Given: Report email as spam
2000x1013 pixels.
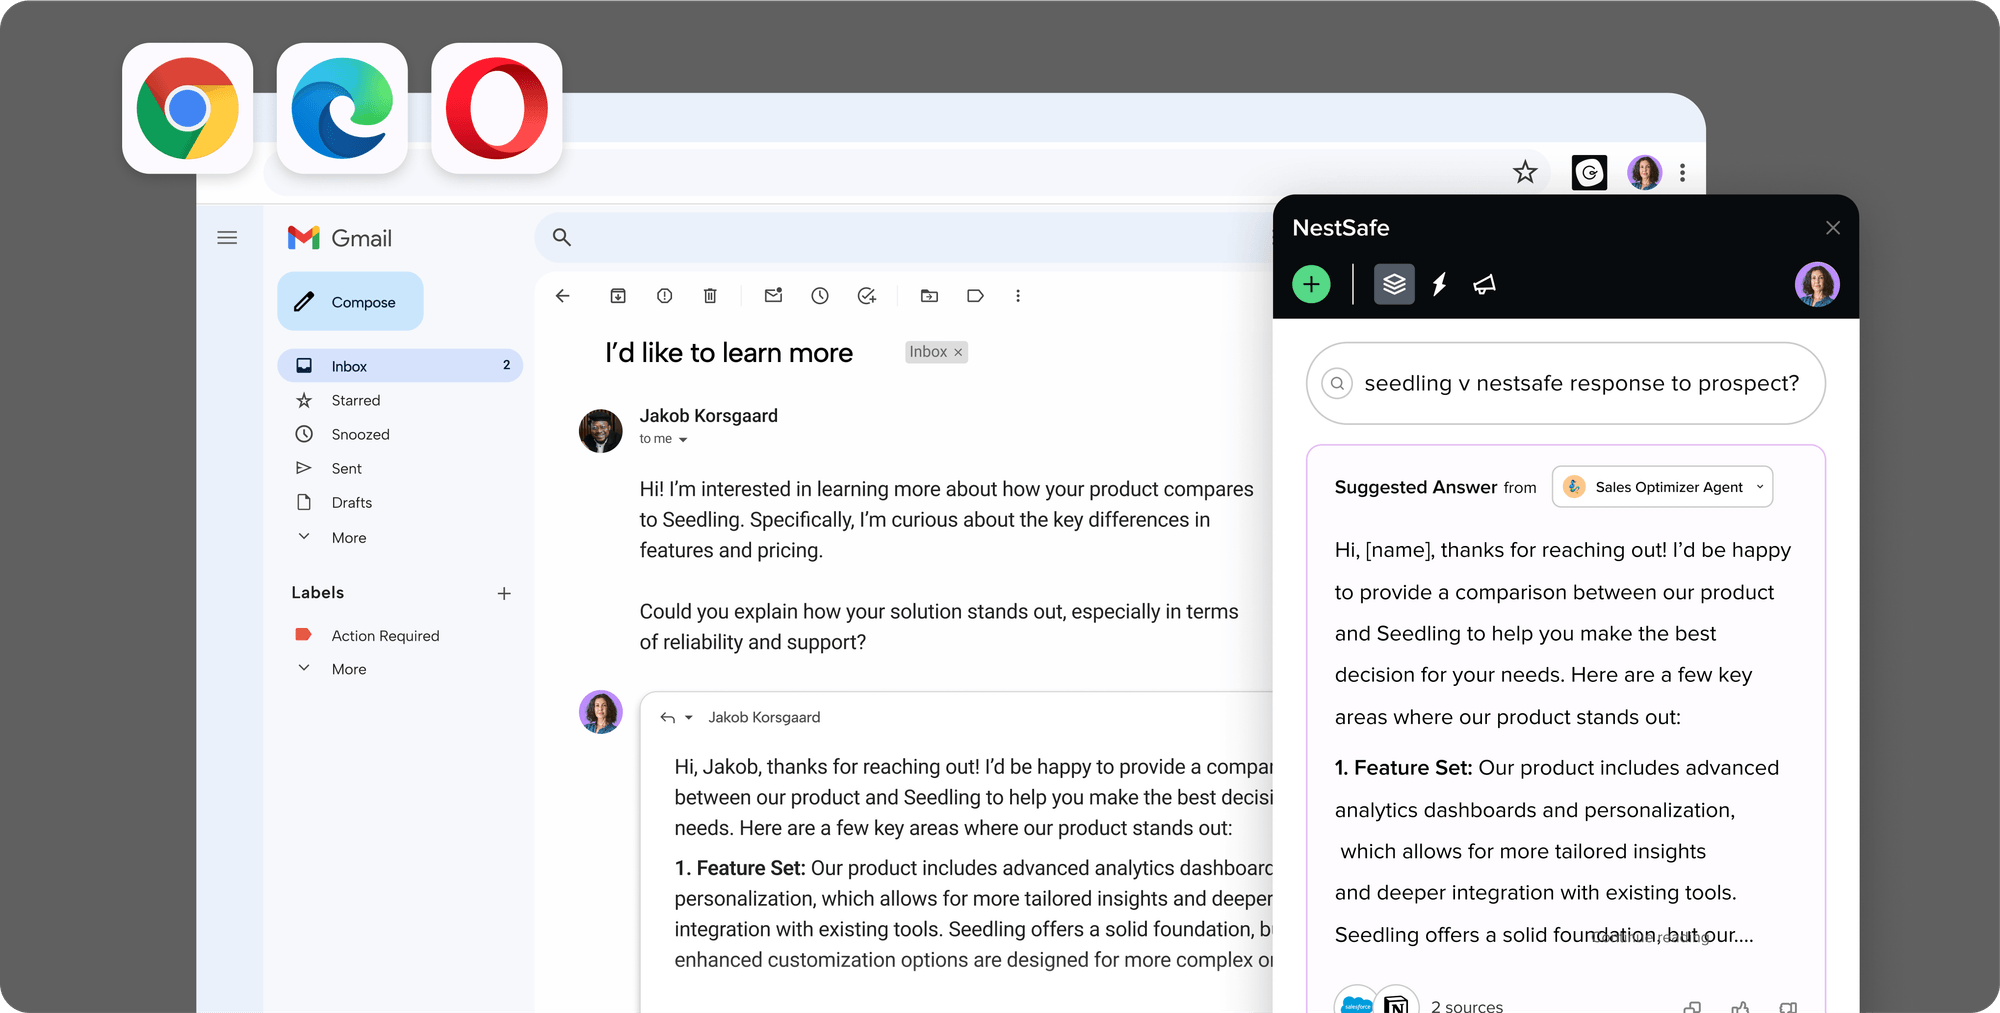Looking at the screenshot, I should click(x=664, y=296).
